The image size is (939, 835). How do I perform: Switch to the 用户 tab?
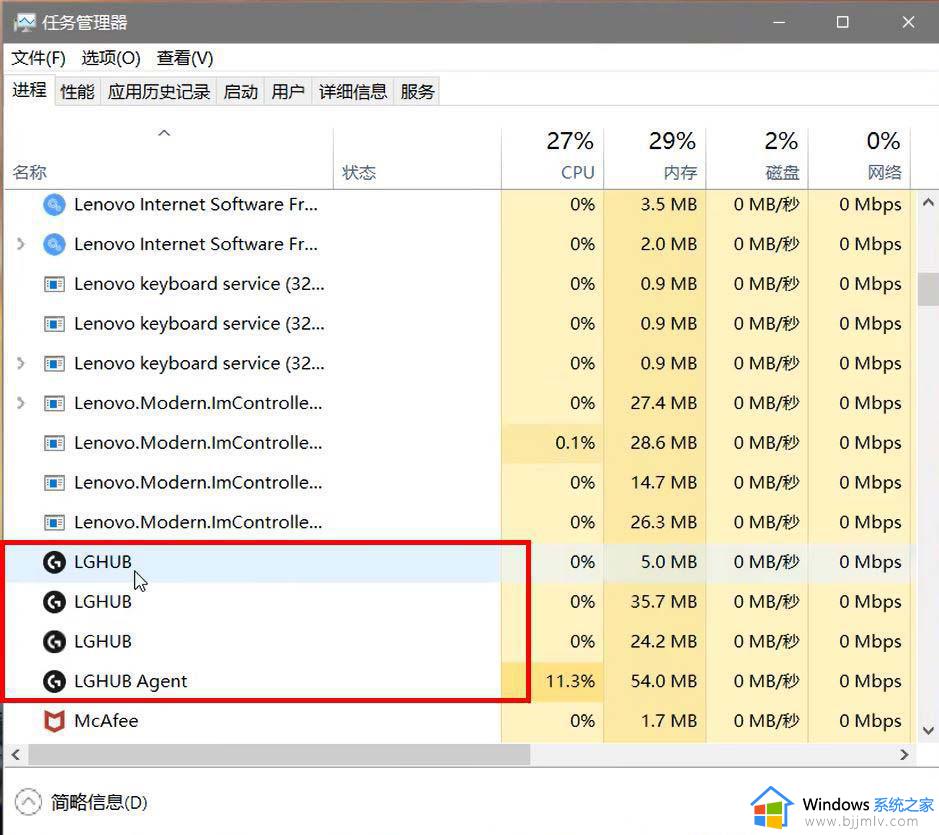point(288,92)
